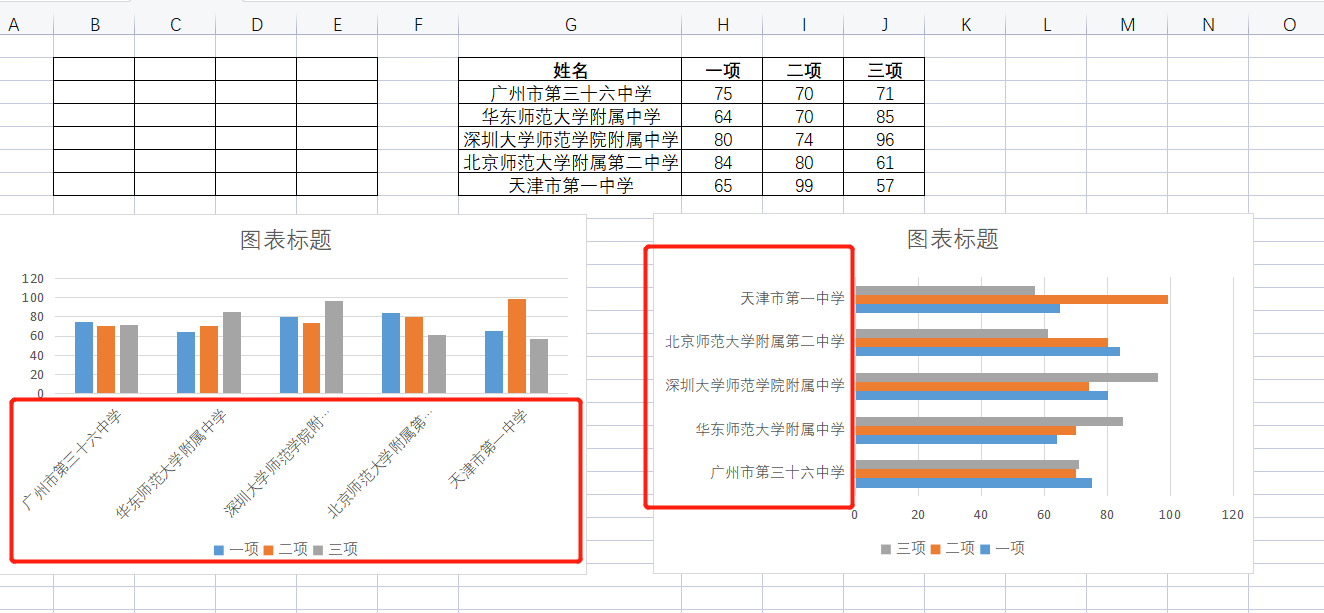The height and width of the screenshot is (613, 1324).
Task: Click the cell with value 85
Action: [884, 116]
